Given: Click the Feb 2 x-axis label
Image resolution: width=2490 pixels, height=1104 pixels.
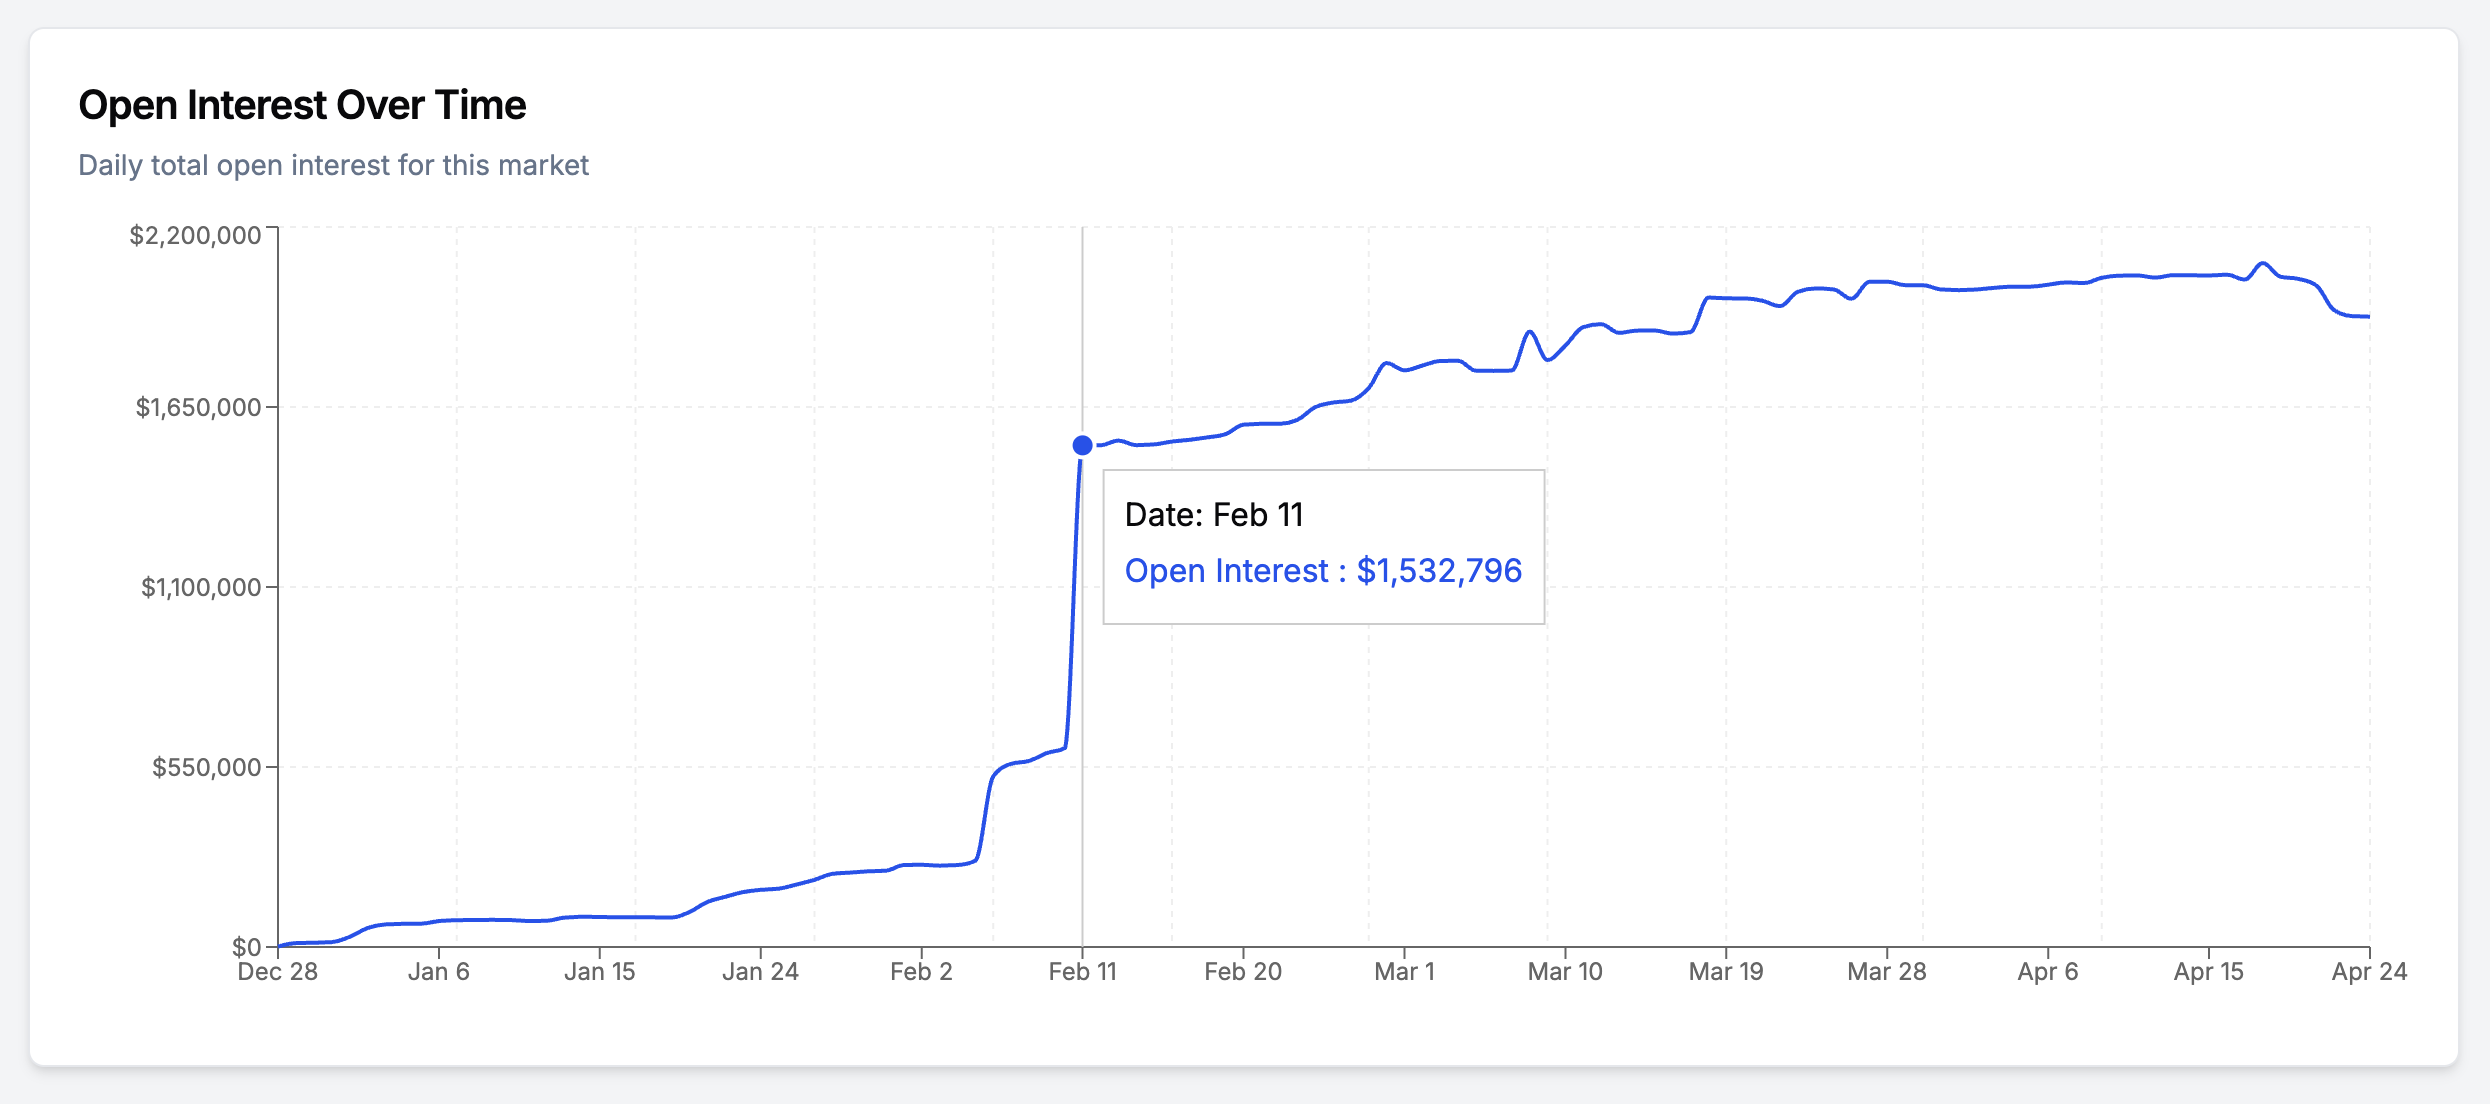Looking at the screenshot, I should click(921, 971).
